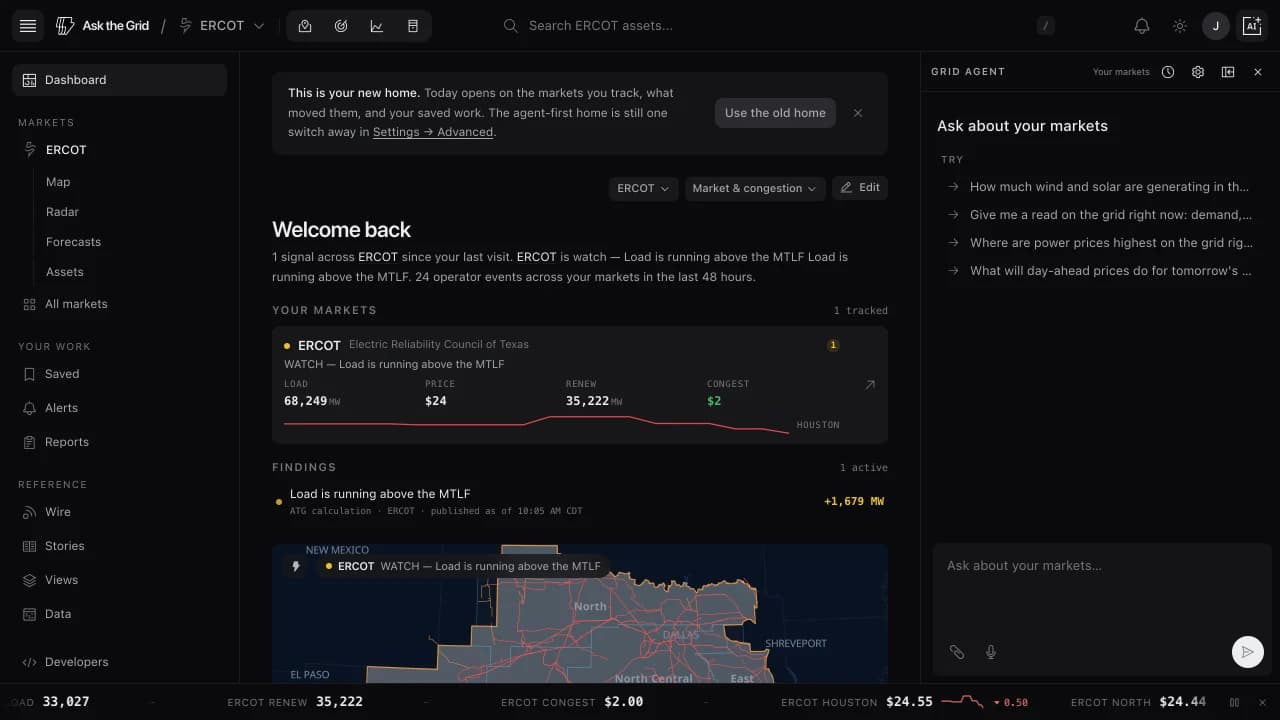Open Grid Agent chat history clock

pos(1168,72)
